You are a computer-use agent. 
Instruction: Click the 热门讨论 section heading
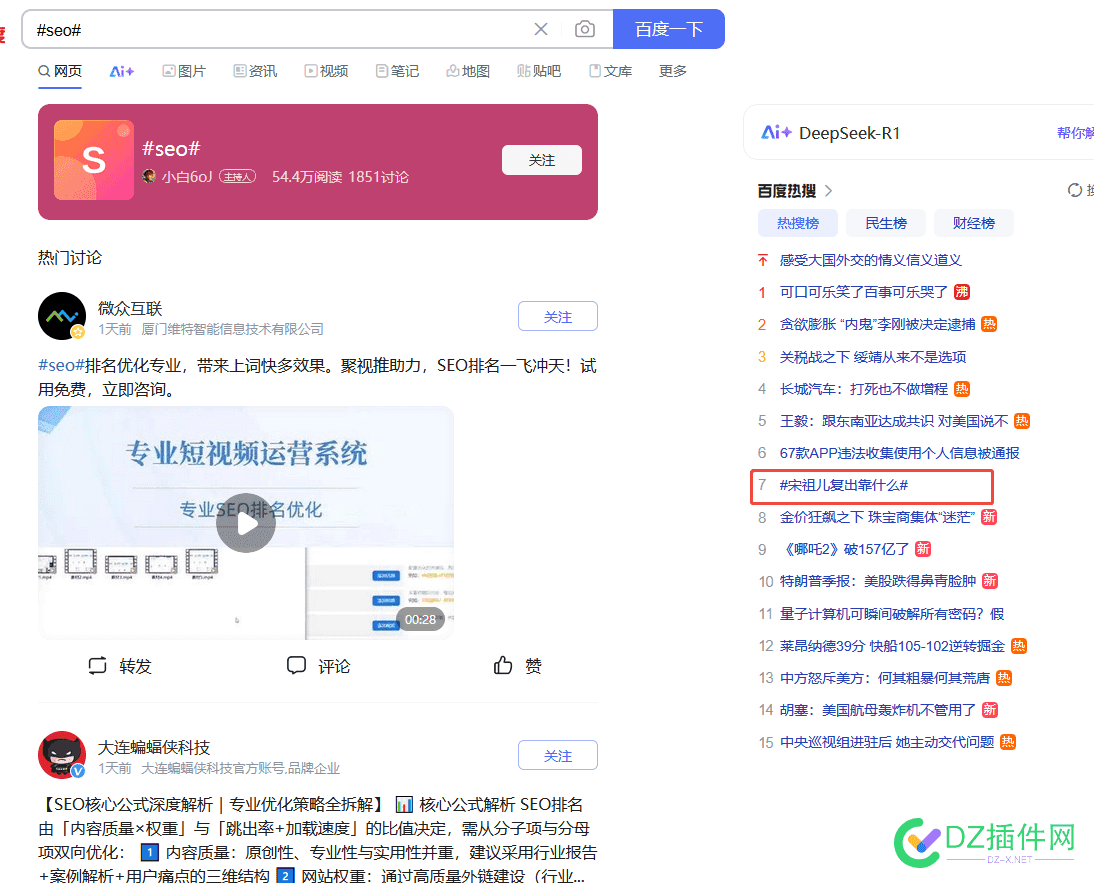(70, 258)
